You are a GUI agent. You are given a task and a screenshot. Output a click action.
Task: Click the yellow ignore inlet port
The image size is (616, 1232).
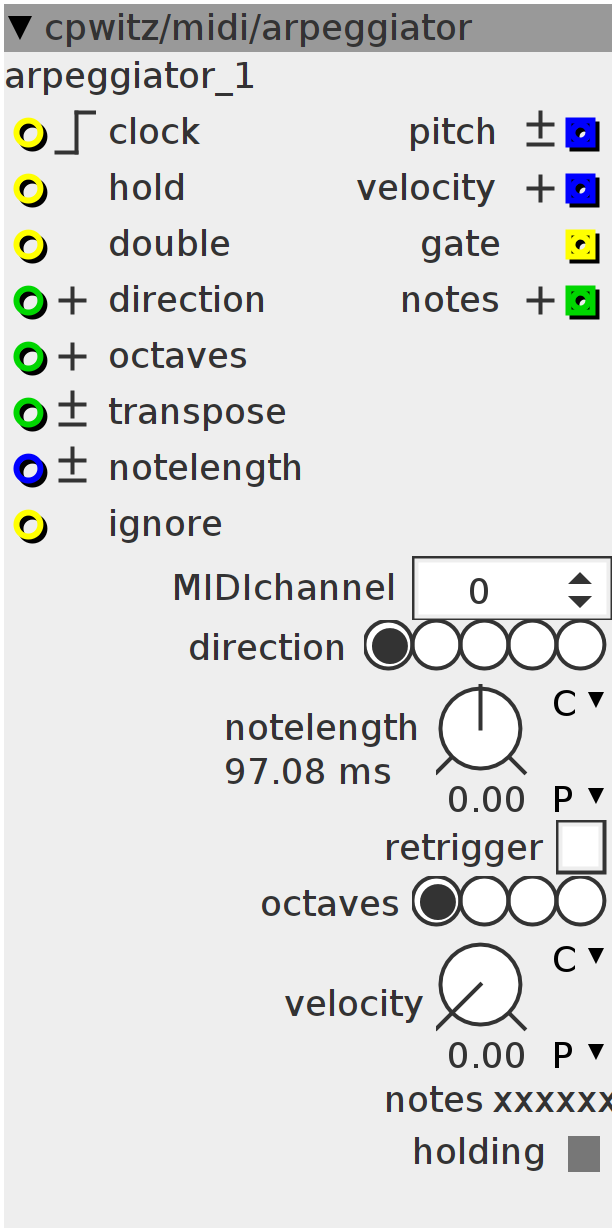pyautogui.click(x=31, y=526)
